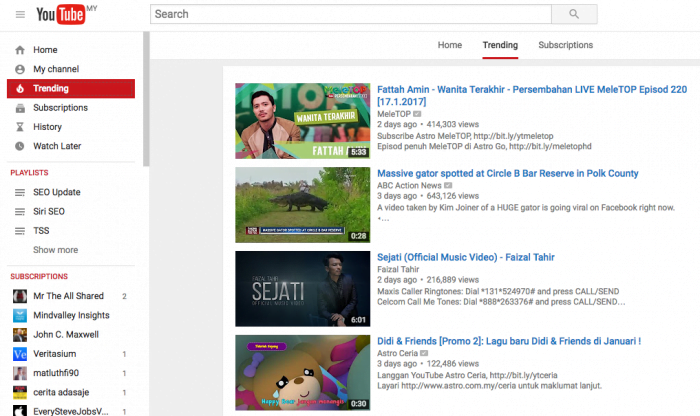Click the Veritasium channel avatar
The width and height of the screenshot is (700, 416).
tap(20, 354)
